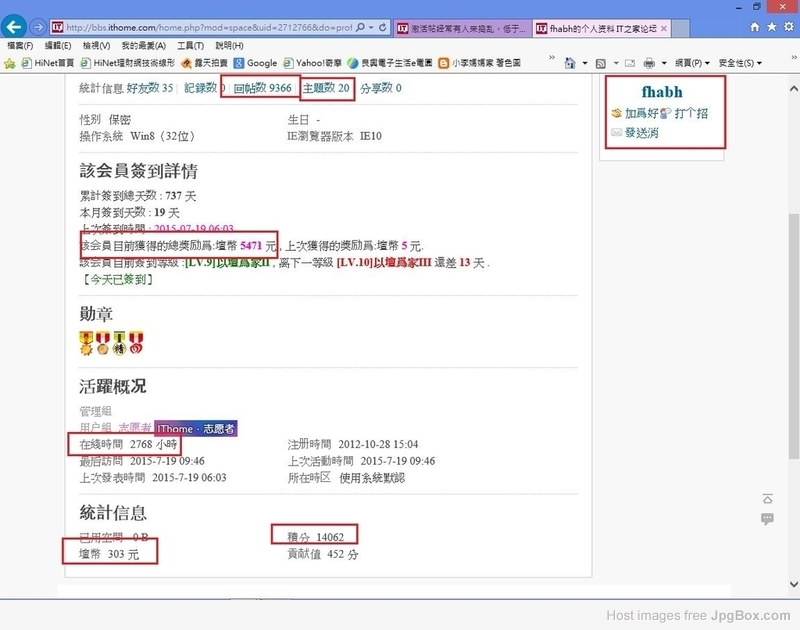The width and height of the screenshot is (800, 630).
Task: Open Favorites star icon at top right
Action: [770, 27]
